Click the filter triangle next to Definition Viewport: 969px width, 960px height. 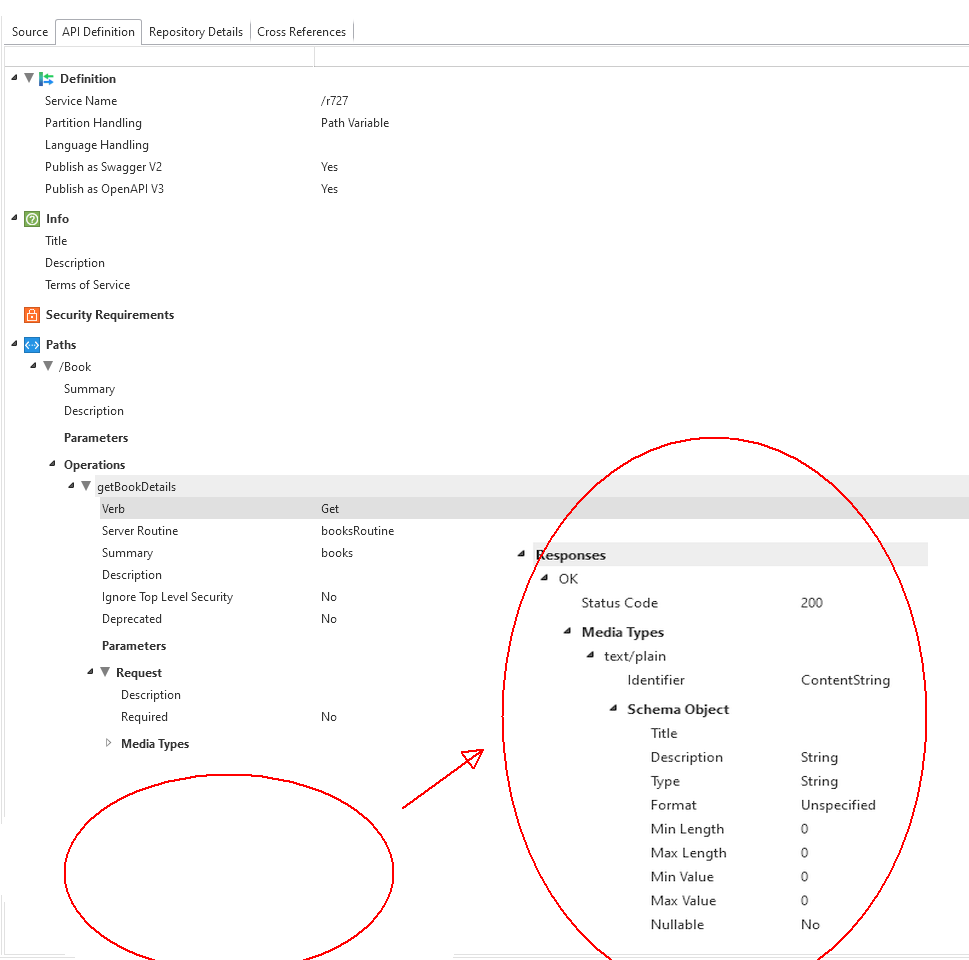click(x=29, y=79)
